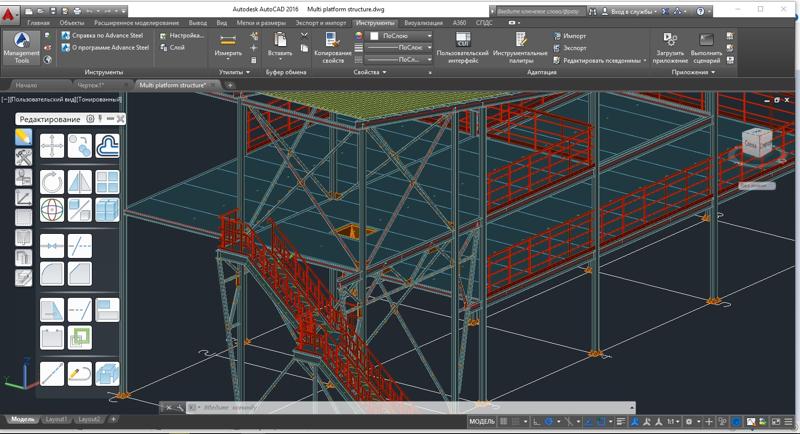
Task: Toggle polar tracking in status bar
Action: (x=549, y=421)
